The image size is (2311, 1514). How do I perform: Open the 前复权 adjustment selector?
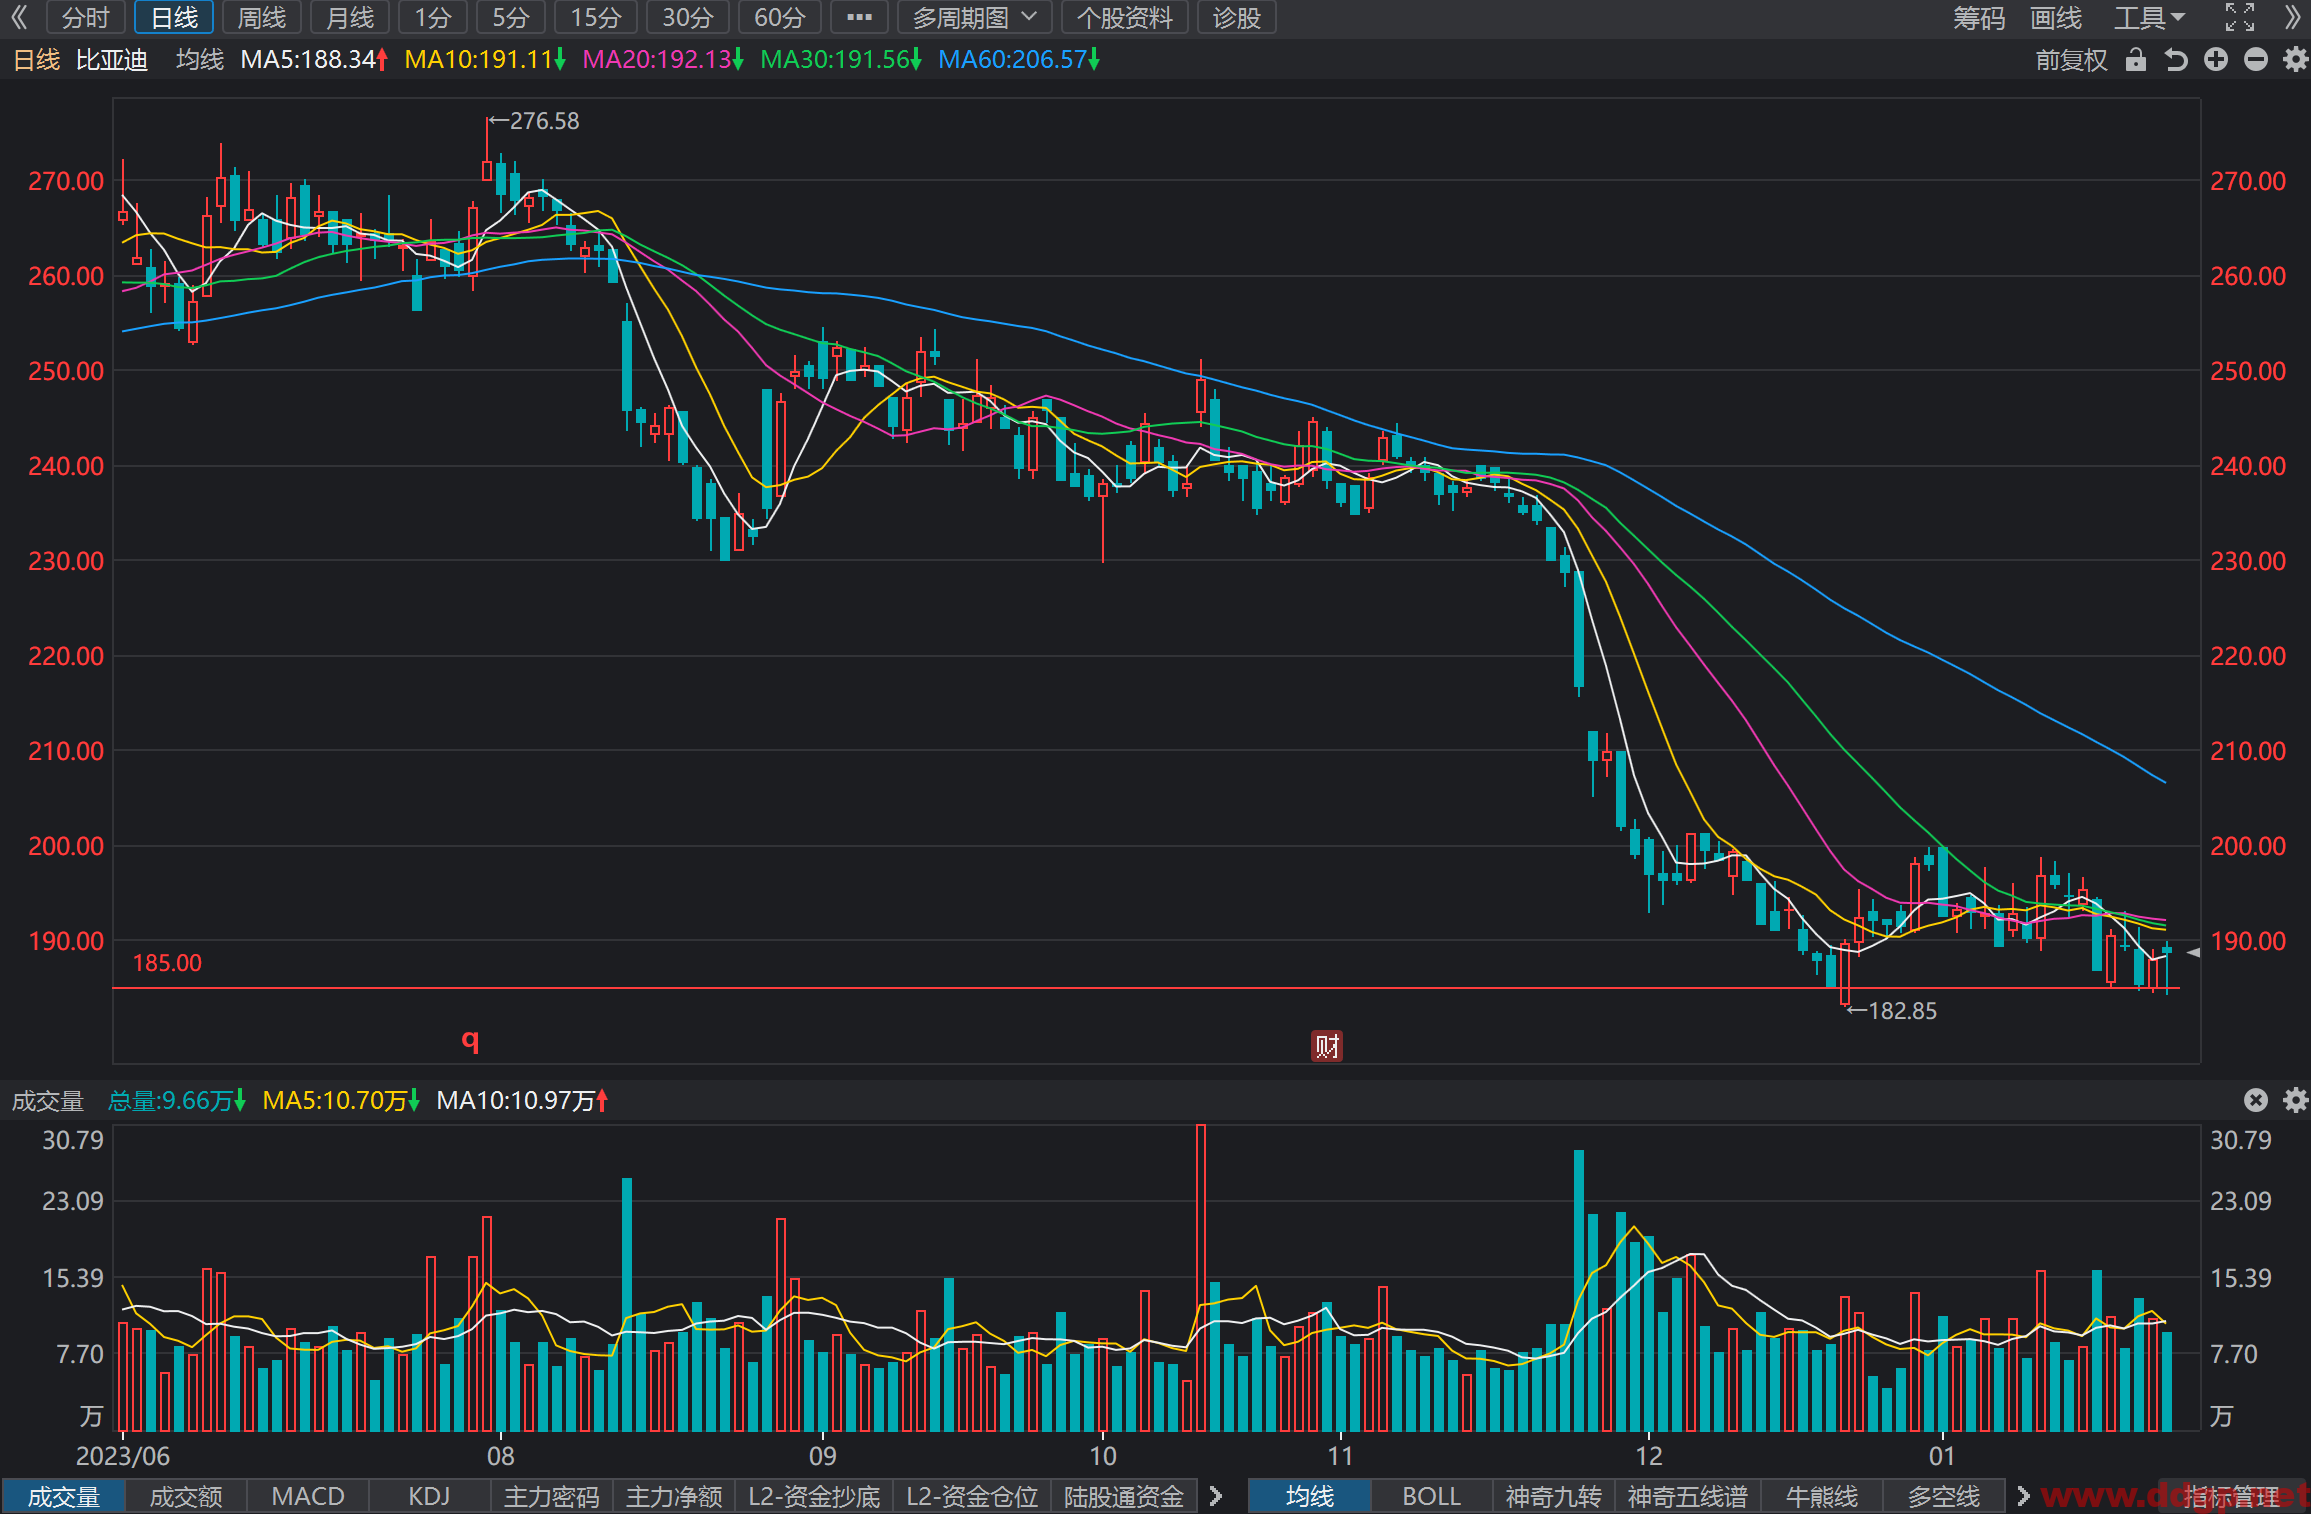coord(2071,60)
